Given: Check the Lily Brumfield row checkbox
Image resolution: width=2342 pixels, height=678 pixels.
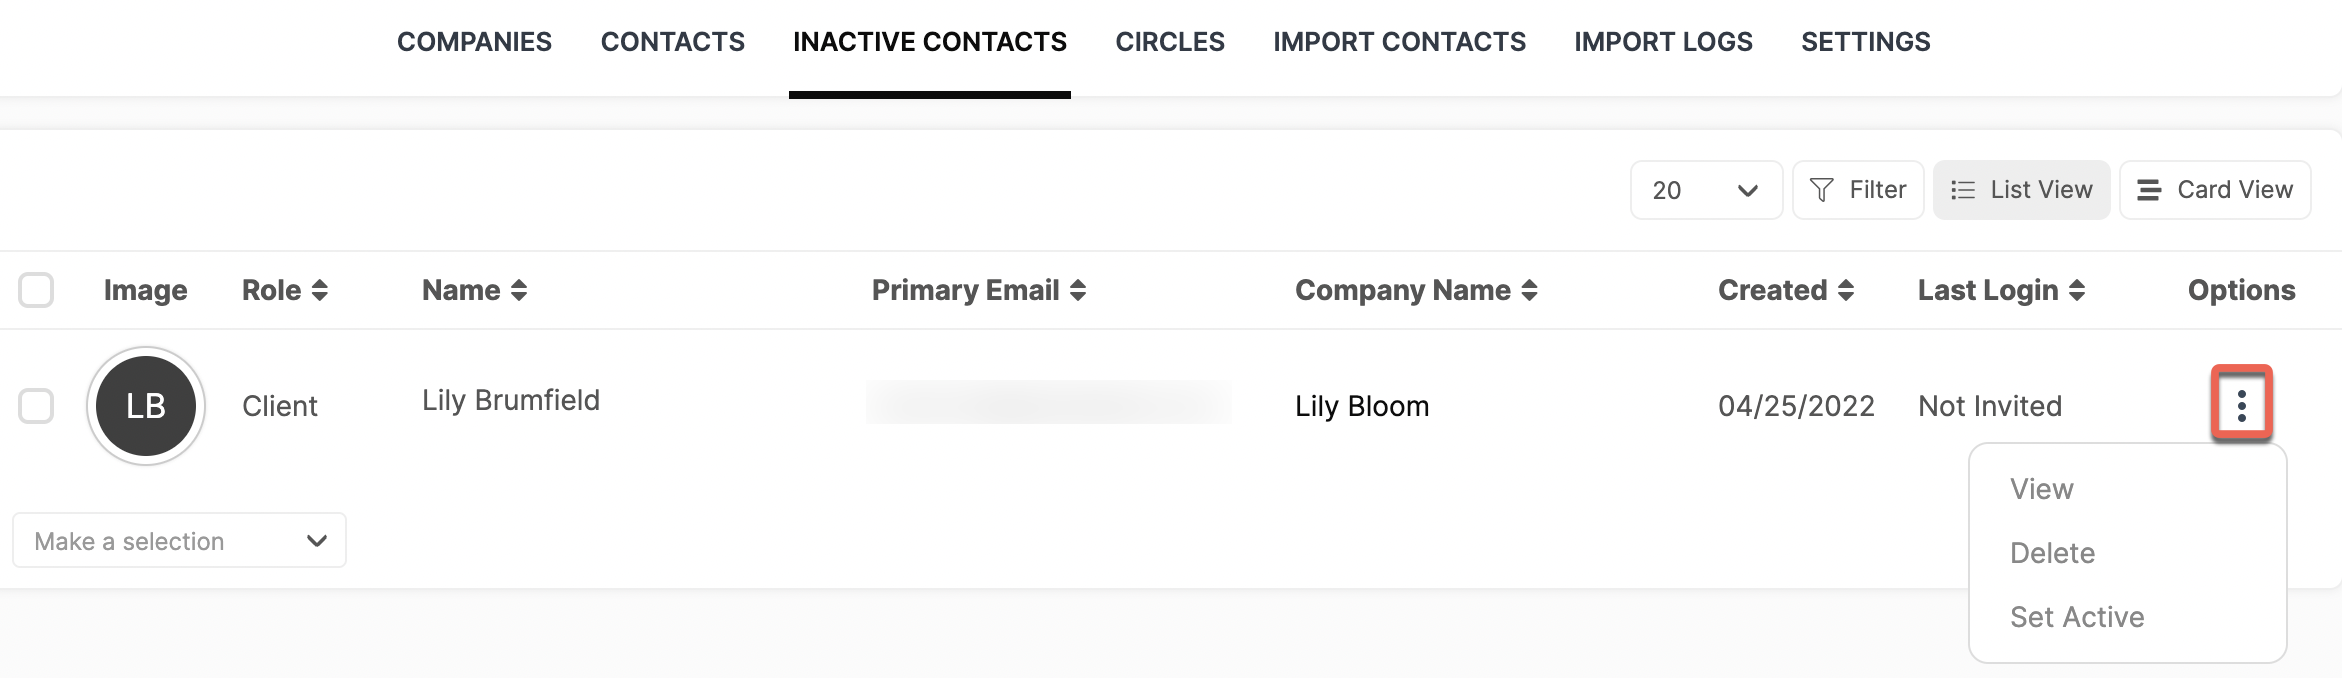Looking at the screenshot, I should point(36,406).
